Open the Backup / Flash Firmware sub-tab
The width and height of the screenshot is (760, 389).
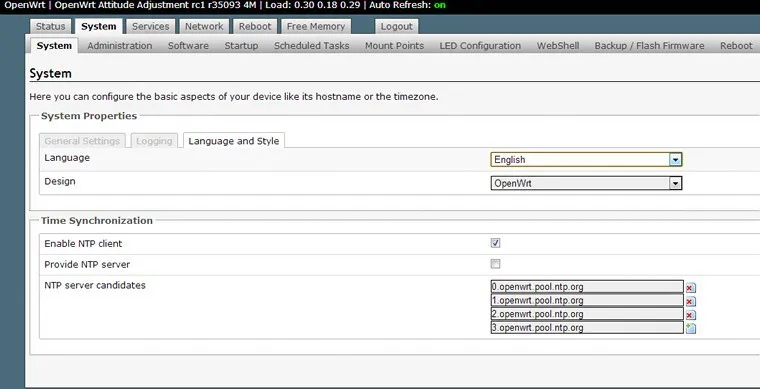(649, 46)
